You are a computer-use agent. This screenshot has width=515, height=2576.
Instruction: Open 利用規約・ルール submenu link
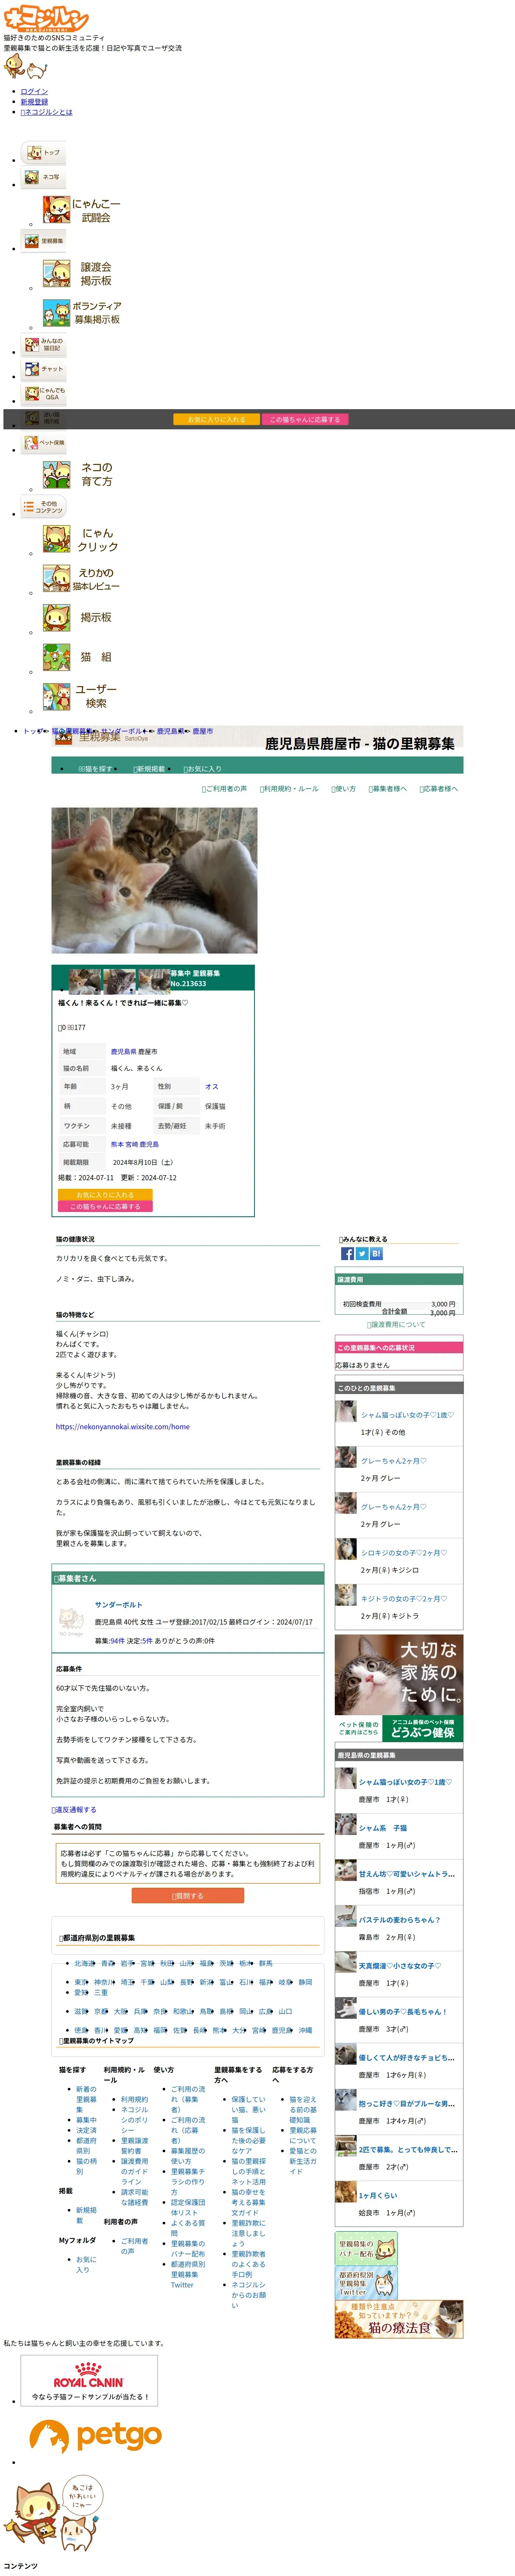(289, 789)
